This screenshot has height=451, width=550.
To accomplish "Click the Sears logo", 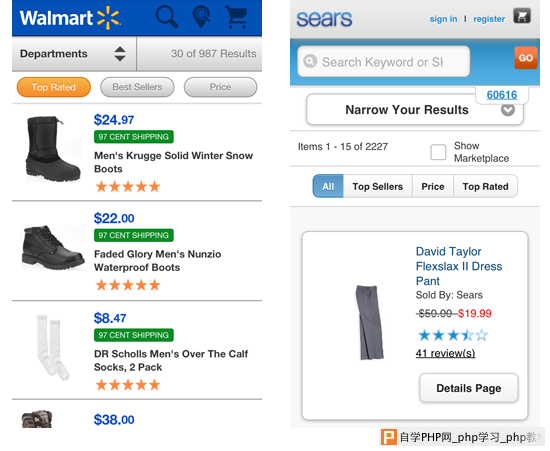I will (324, 19).
